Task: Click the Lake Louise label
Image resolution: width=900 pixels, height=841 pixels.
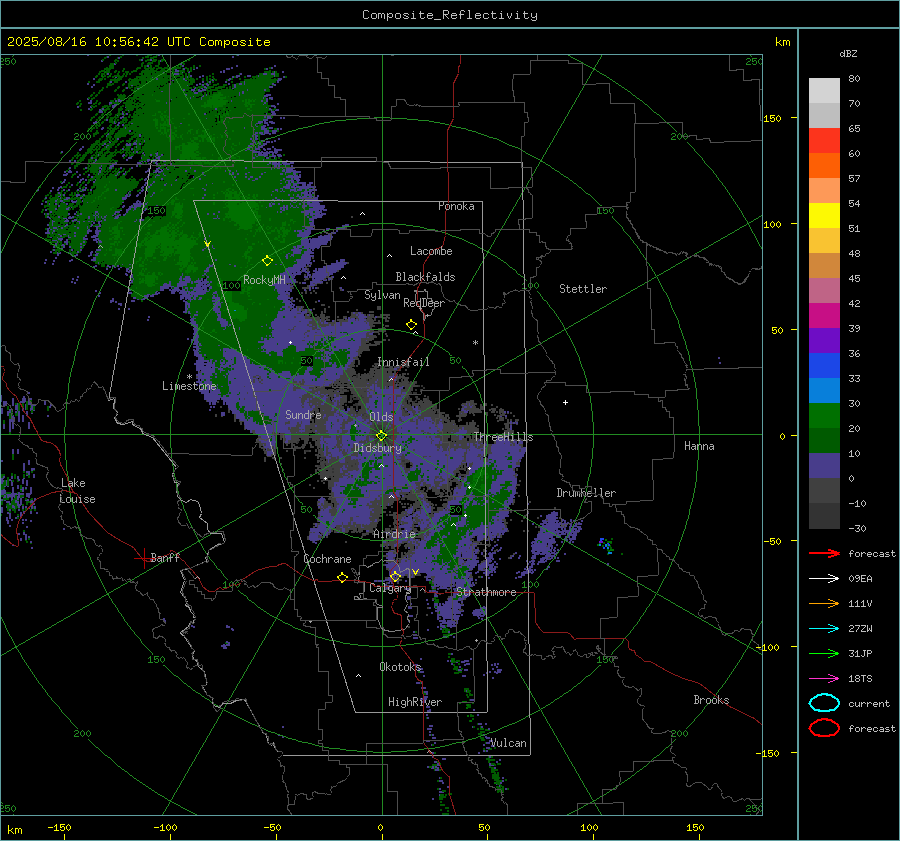Action: point(77,491)
